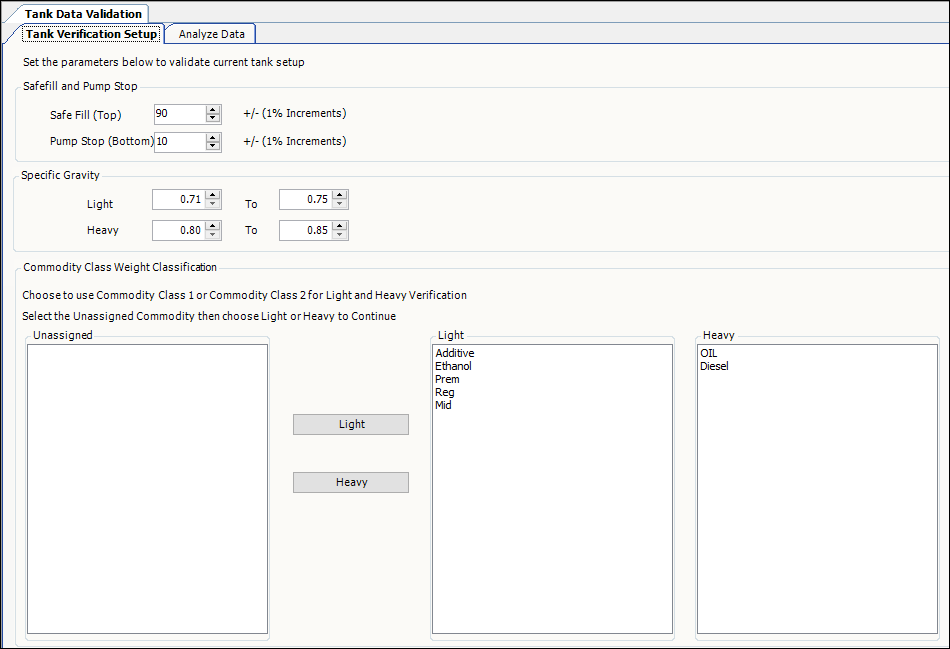Raise the Light gravity minimum value
The image size is (950, 649).
[213, 195]
